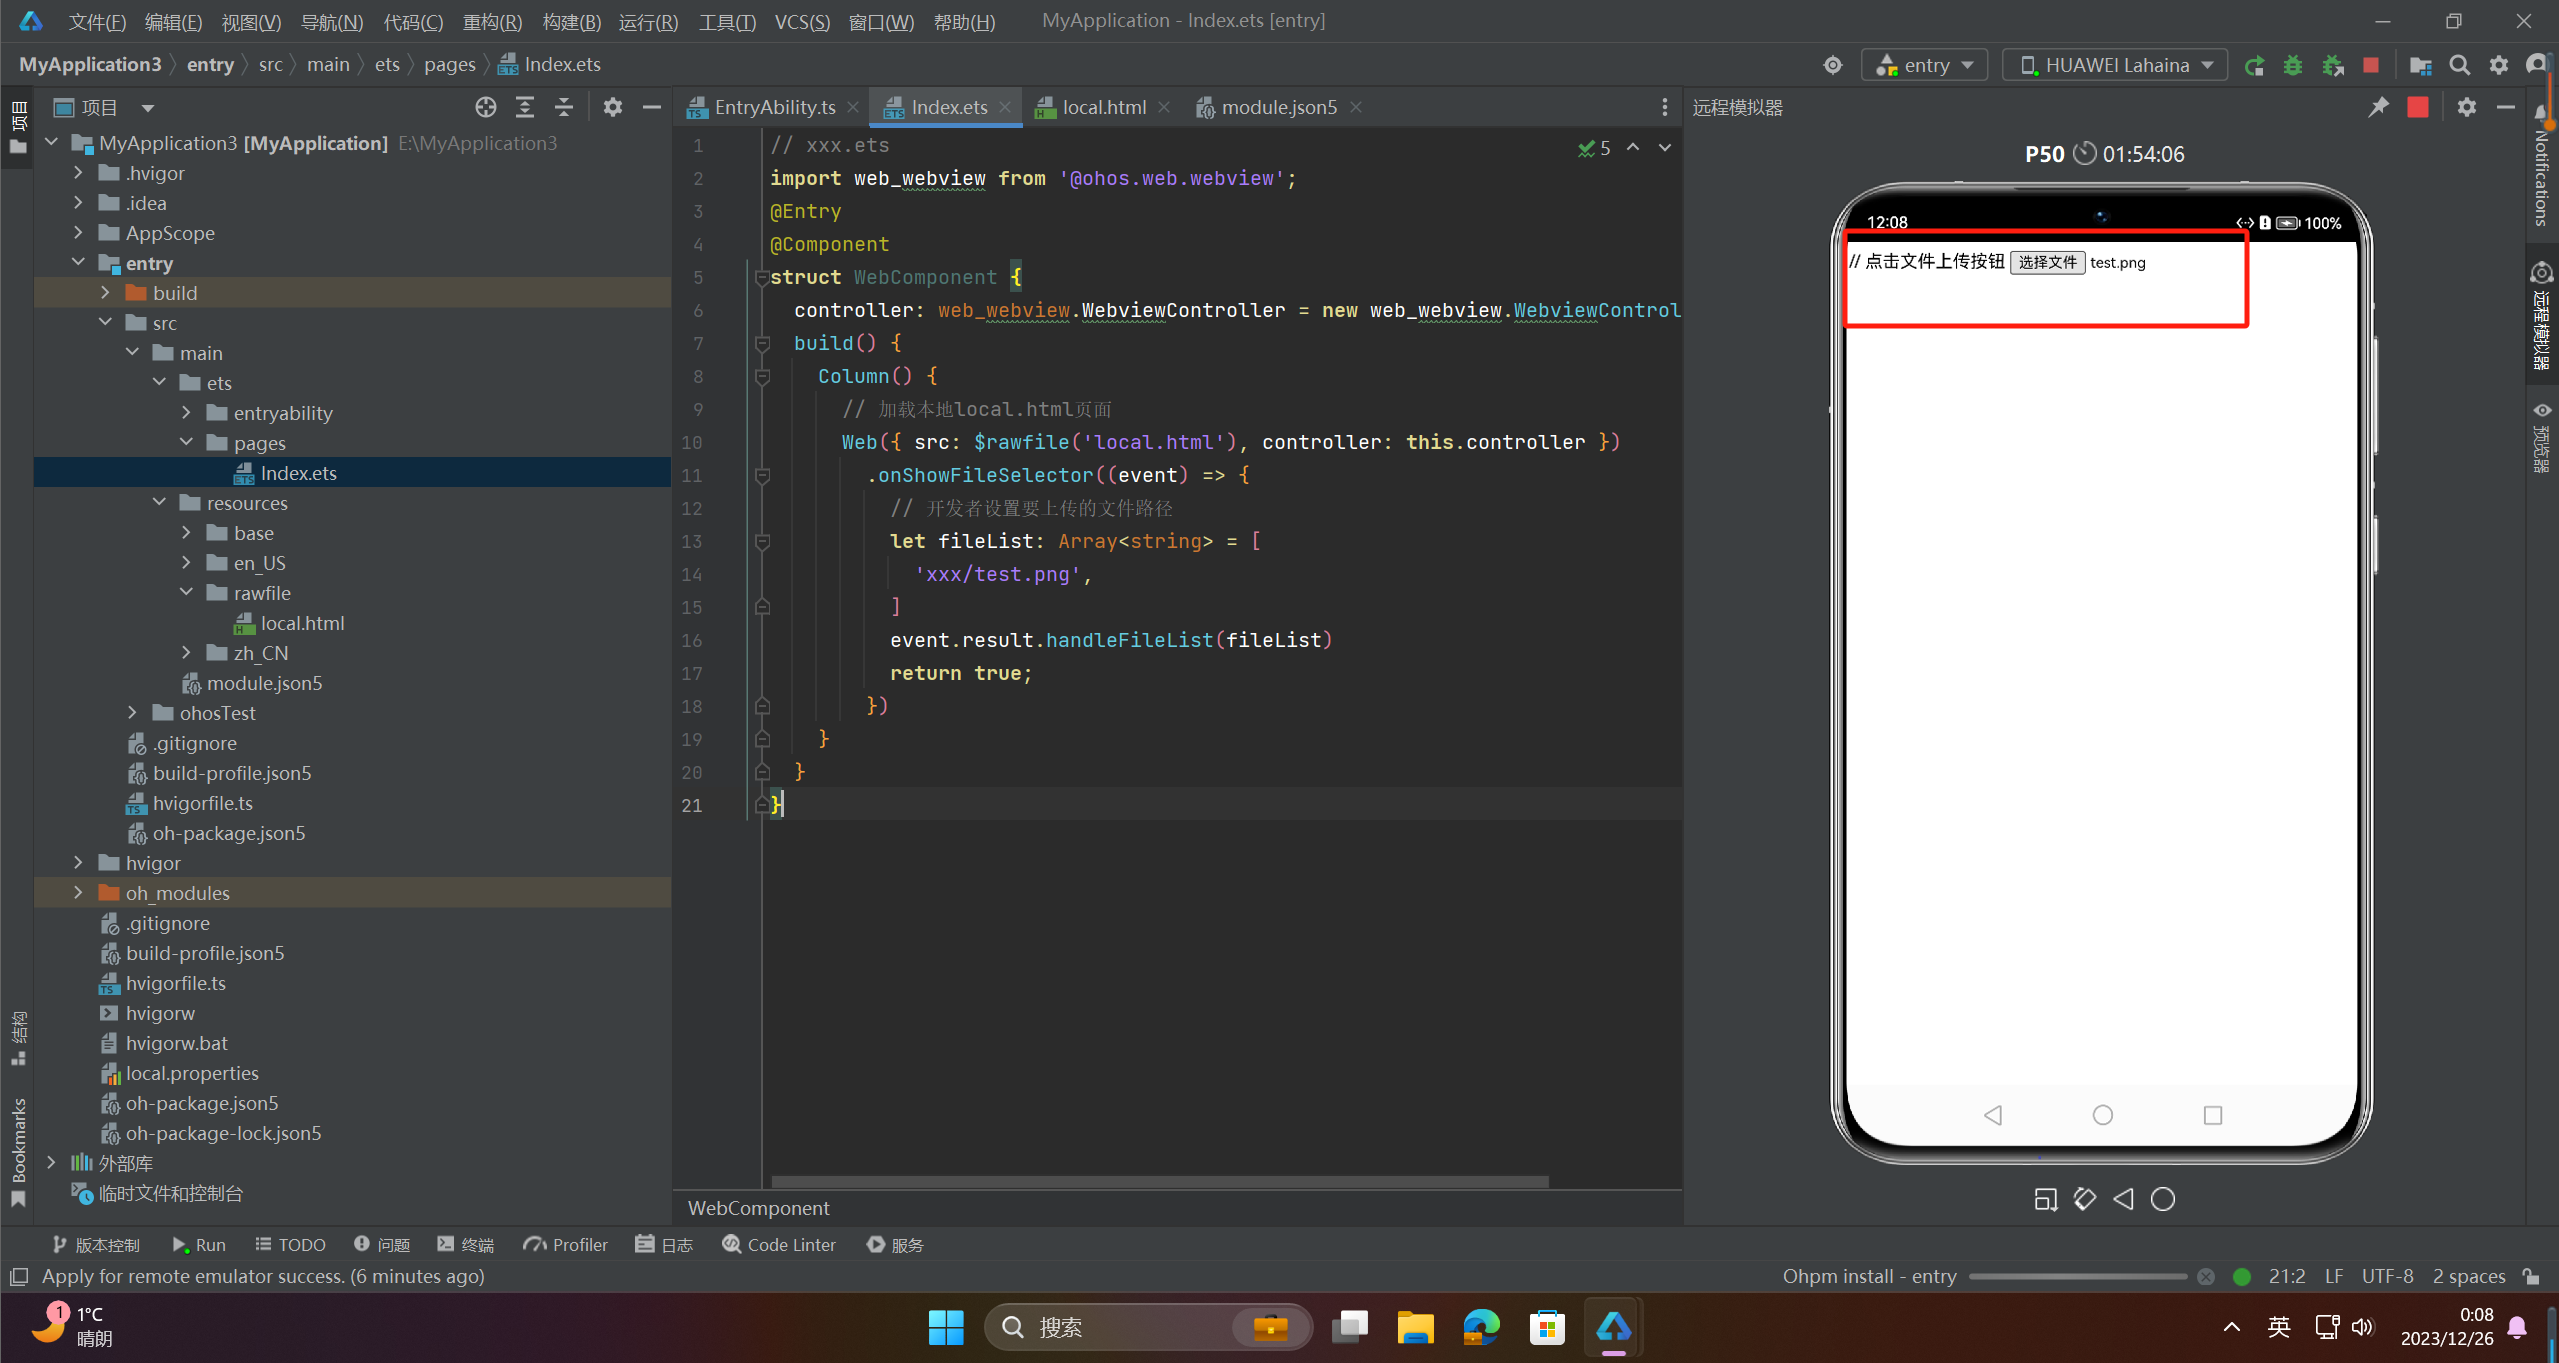2559x1363 pixels.
Task: Pin the remote emulator panel
Action: tap(2379, 107)
